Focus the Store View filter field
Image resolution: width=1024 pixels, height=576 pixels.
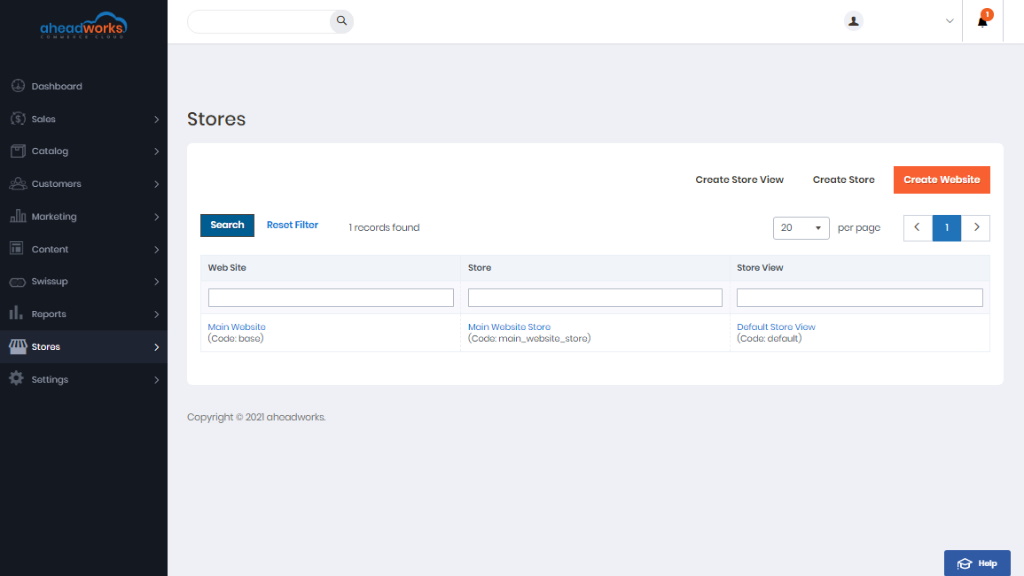pyautogui.click(x=859, y=298)
